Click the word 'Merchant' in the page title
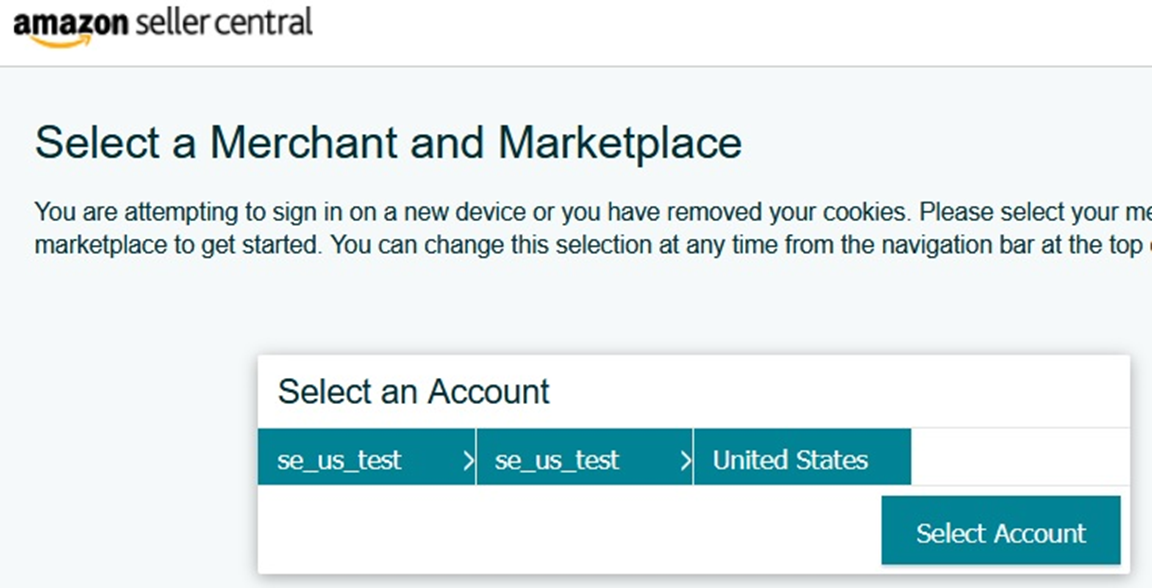Image resolution: width=1152 pixels, height=588 pixels. (x=304, y=143)
